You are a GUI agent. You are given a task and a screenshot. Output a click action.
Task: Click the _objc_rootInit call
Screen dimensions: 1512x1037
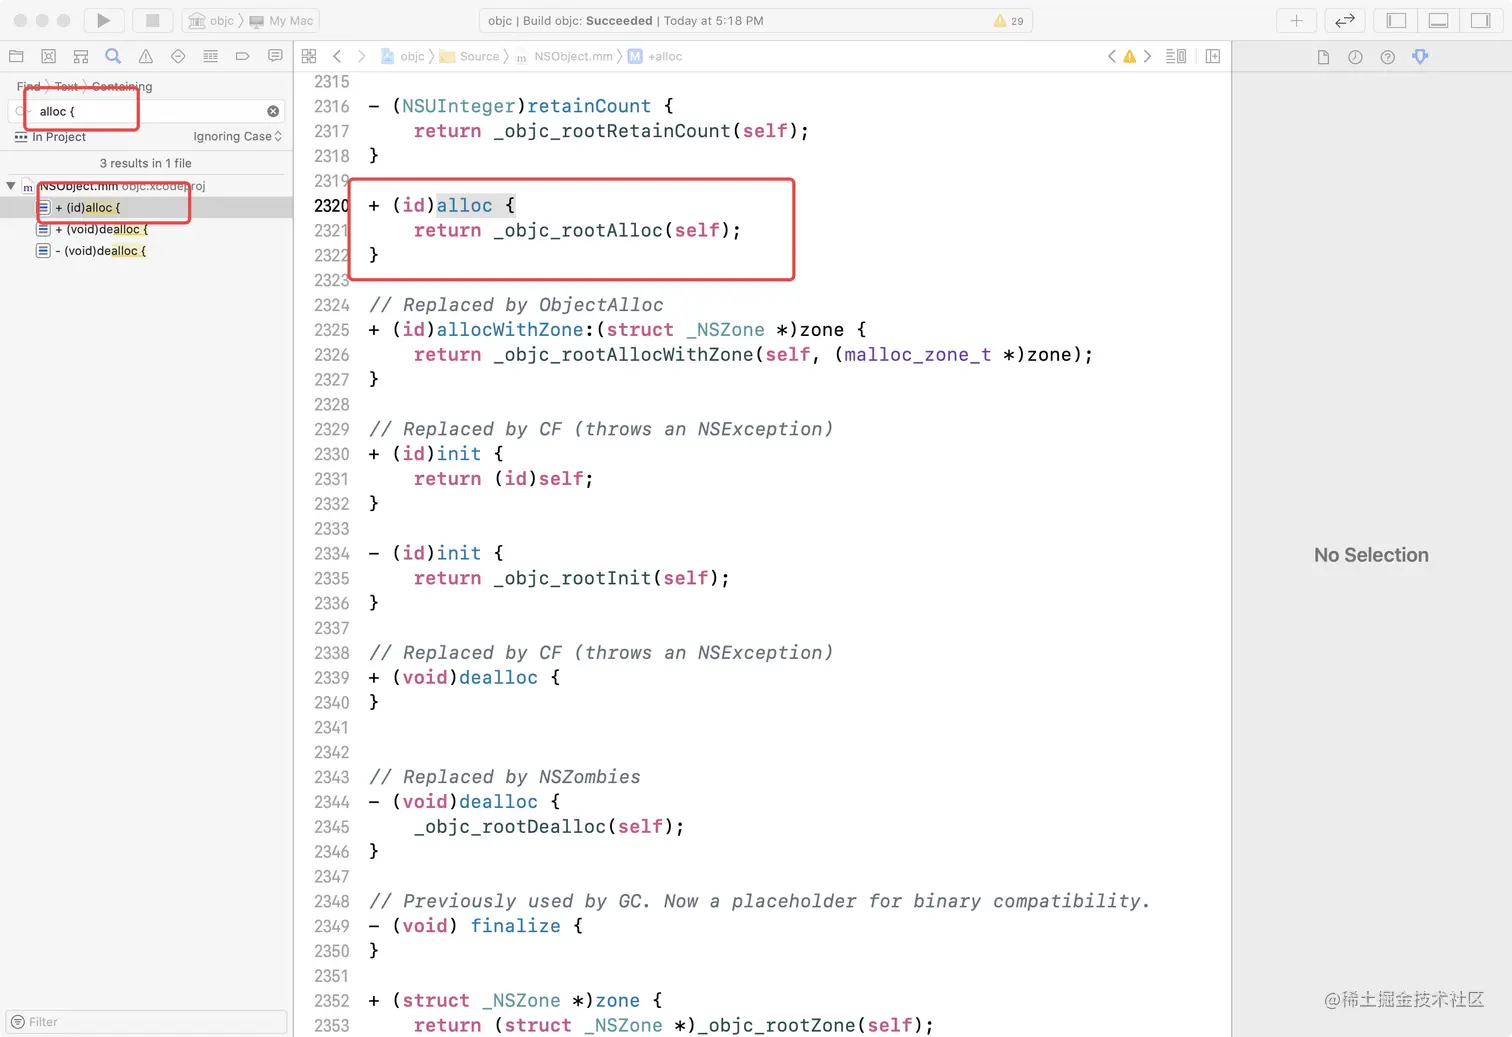(x=572, y=579)
